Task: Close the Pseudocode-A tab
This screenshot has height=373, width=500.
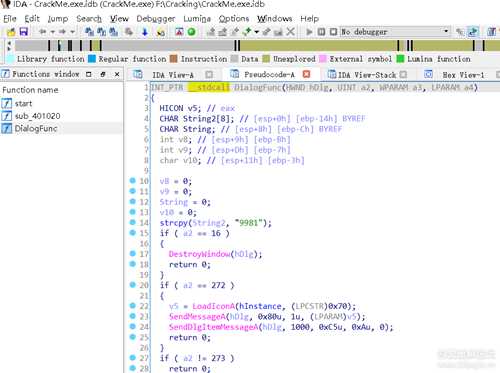Action: 306,74
